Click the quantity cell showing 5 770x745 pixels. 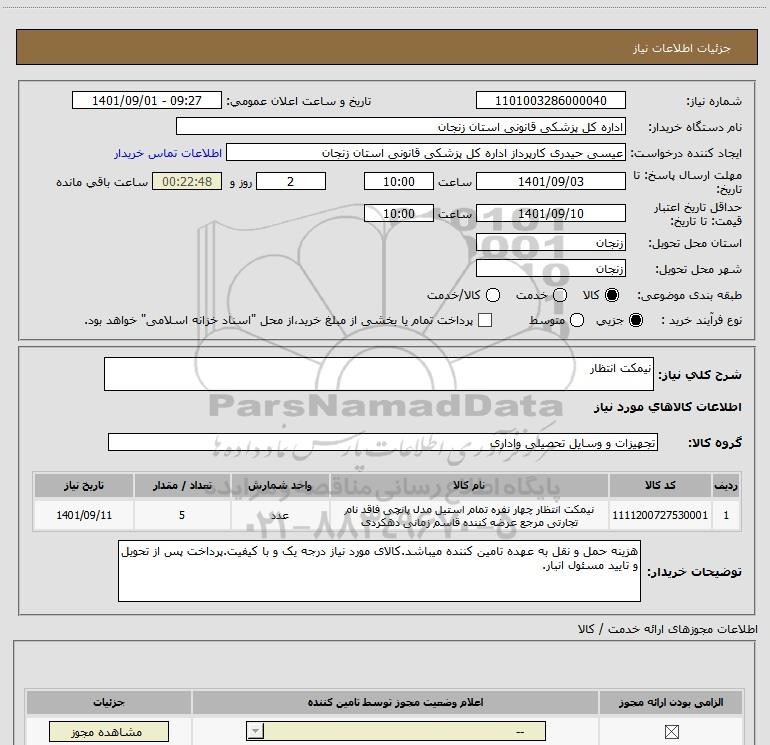tap(182, 515)
